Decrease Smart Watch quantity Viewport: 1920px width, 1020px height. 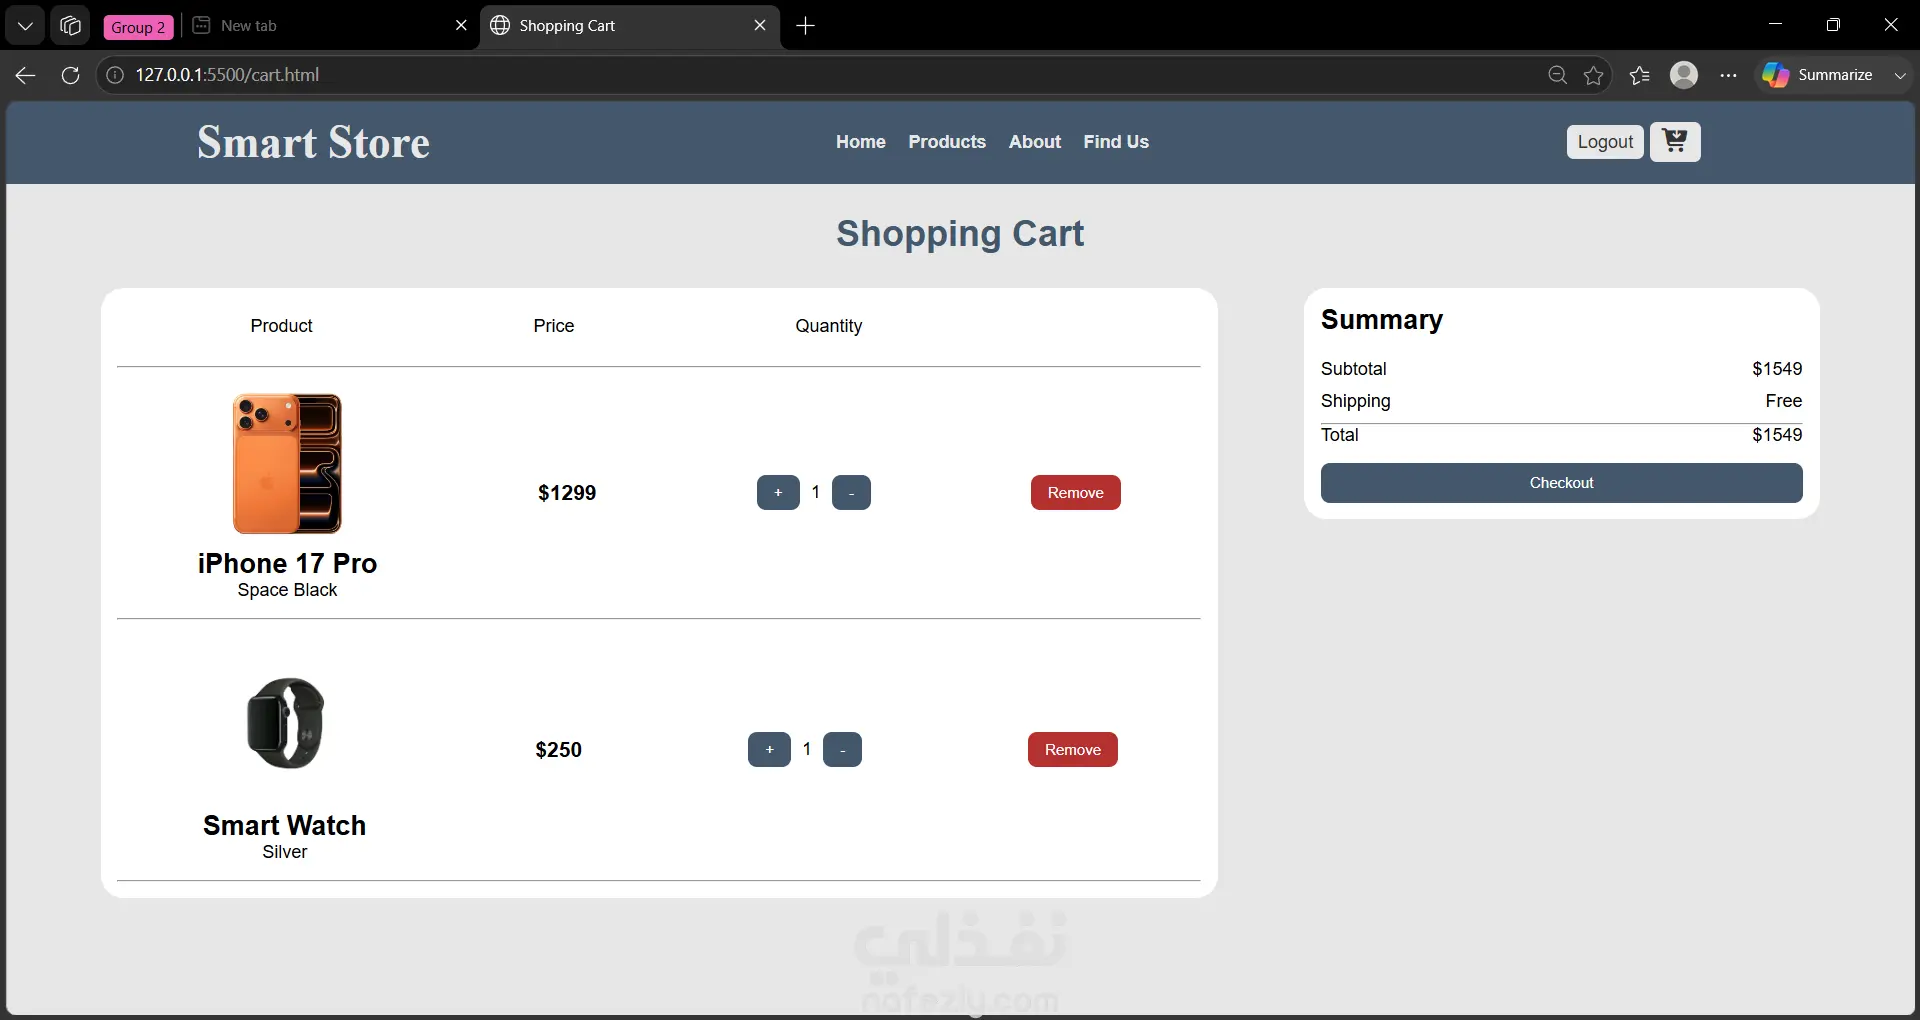pyautogui.click(x=842, y=750)
